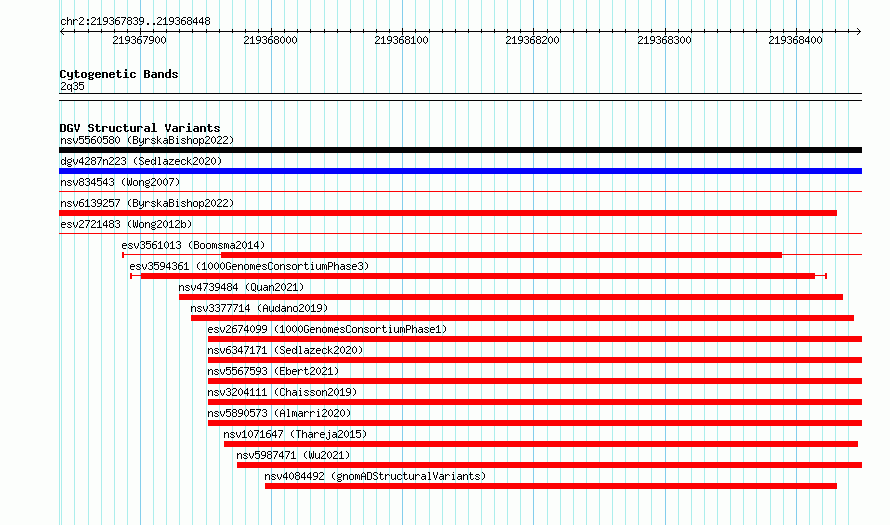Click ruler position 219368300
890x525 pixels.
pos(664,40)
